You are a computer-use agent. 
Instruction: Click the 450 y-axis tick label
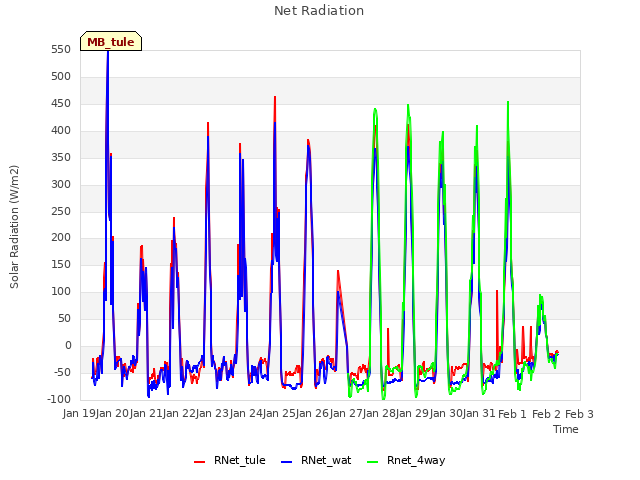[x=61, y=103]
